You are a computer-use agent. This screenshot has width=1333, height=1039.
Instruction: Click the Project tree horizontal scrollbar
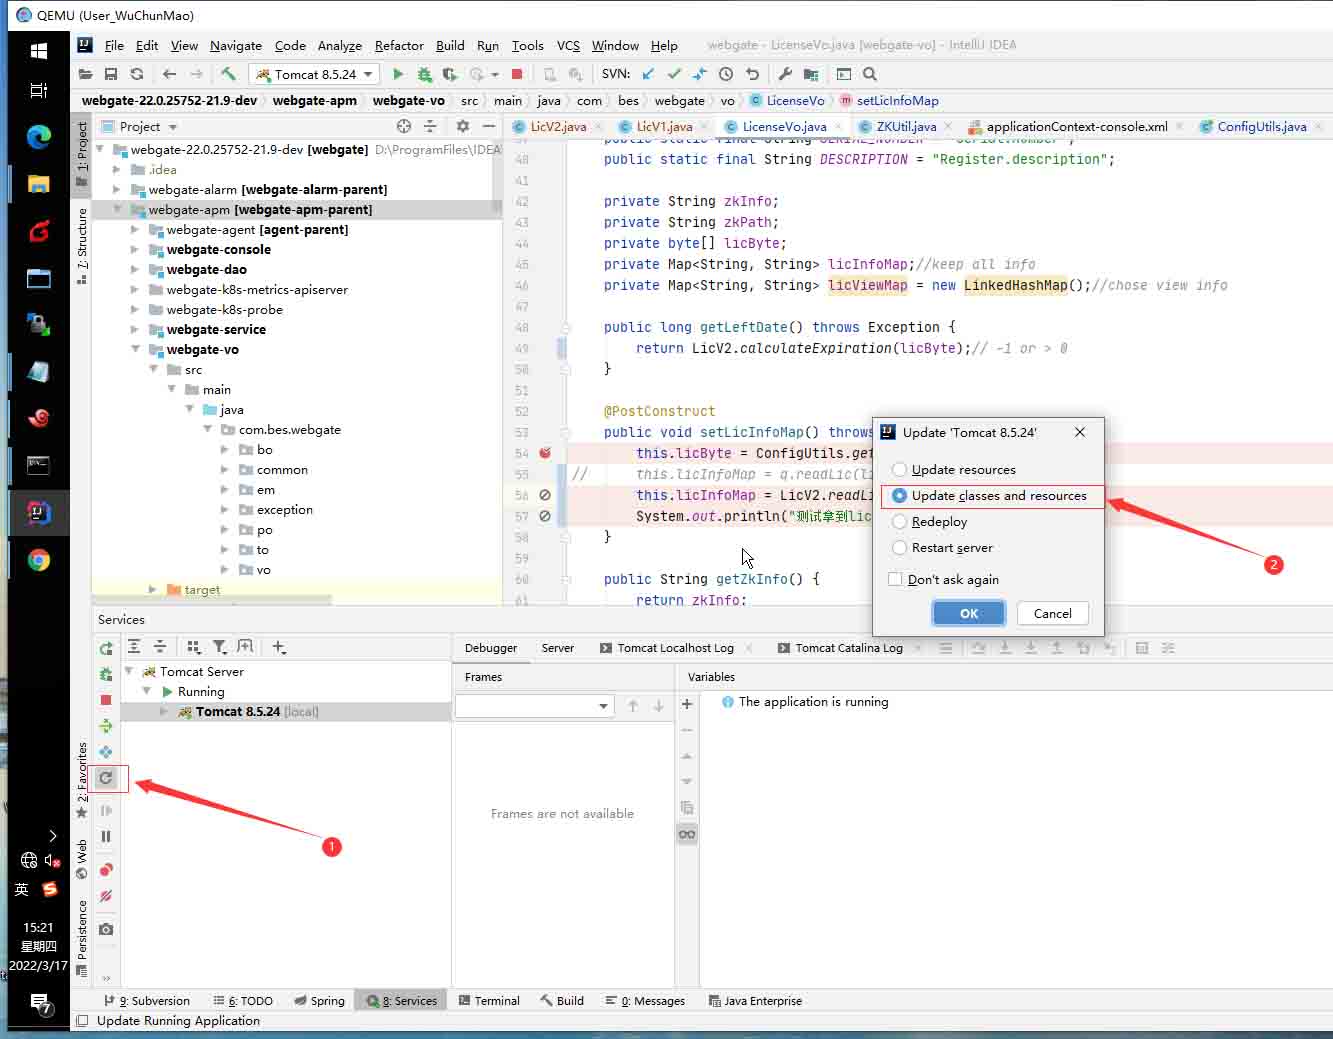pos(212,600)
